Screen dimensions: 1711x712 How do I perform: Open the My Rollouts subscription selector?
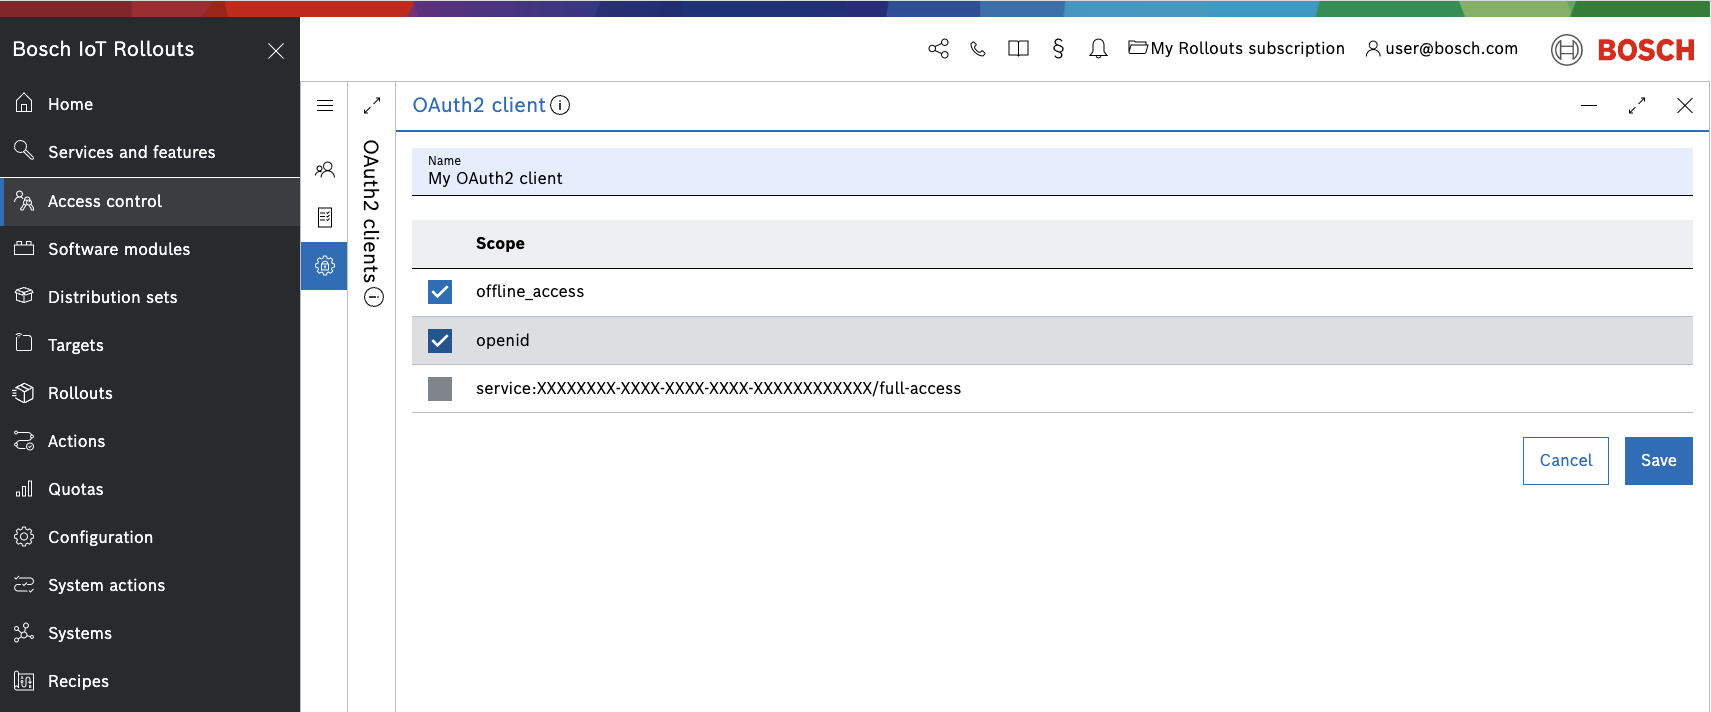[x=1236, y=49]
